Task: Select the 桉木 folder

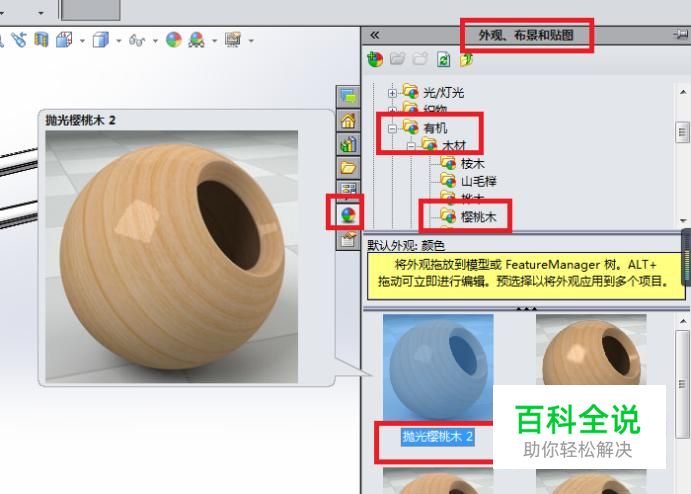Action: [x=473, y=164]
